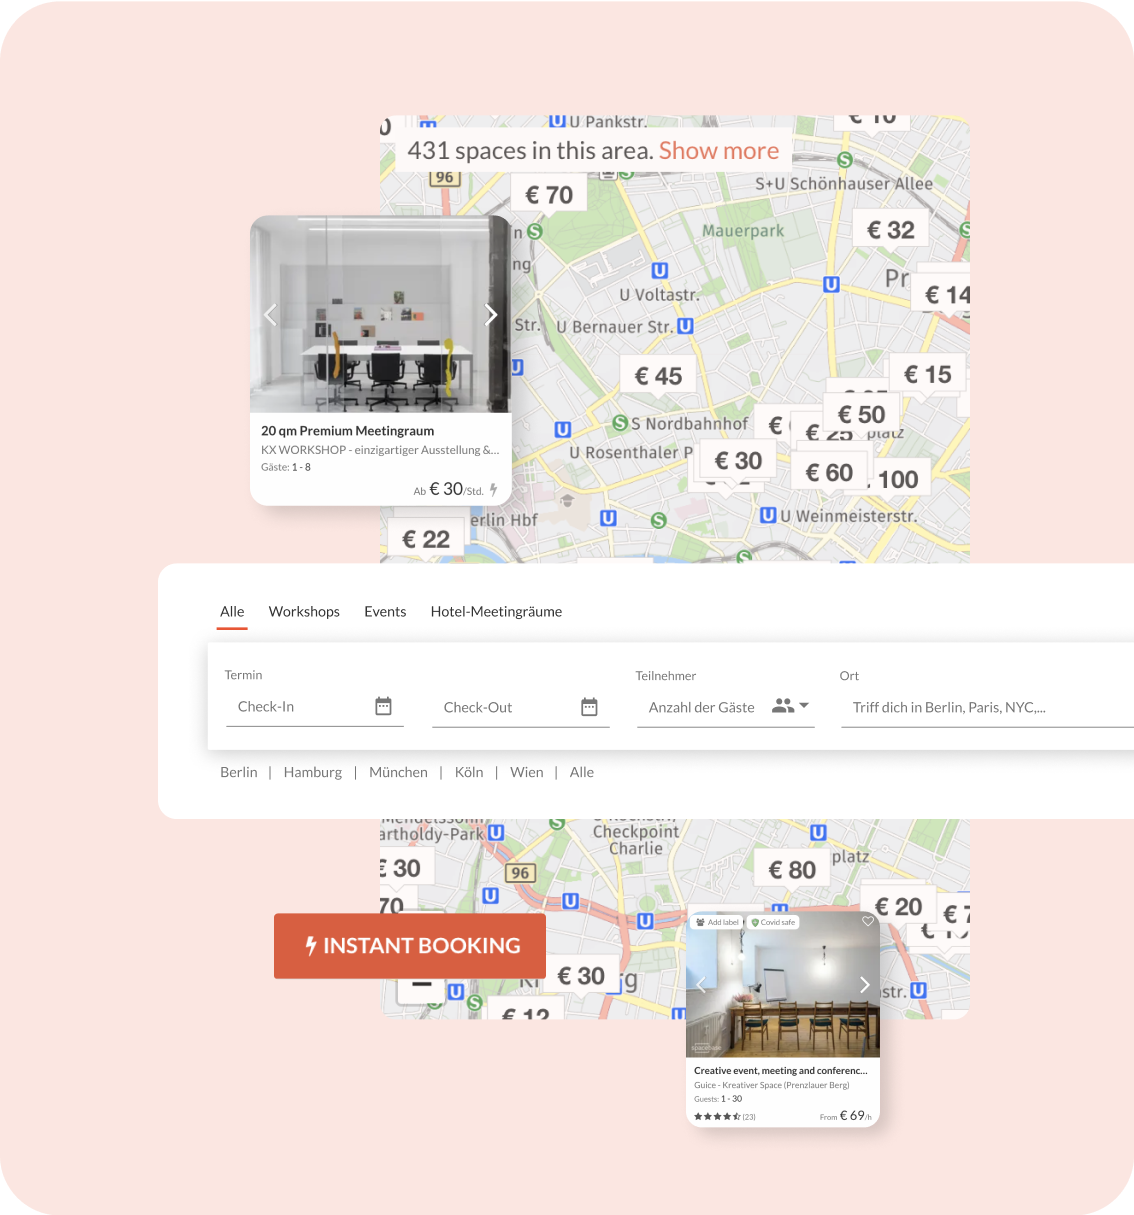Select the Hotel-Meetingräume tab
Viewport: 1134px width, 1215px height.
pos(496,612)
